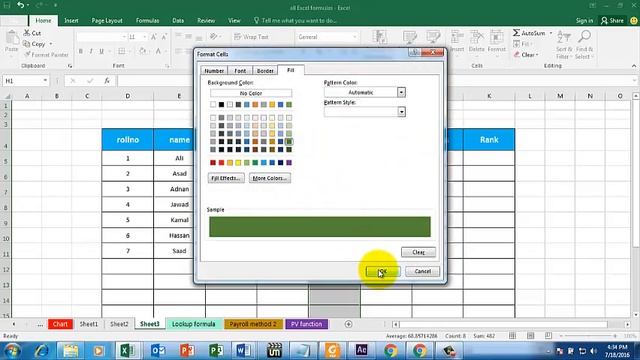
Task: Pick purple swatch in standard colors
Action: click(289, 163)
